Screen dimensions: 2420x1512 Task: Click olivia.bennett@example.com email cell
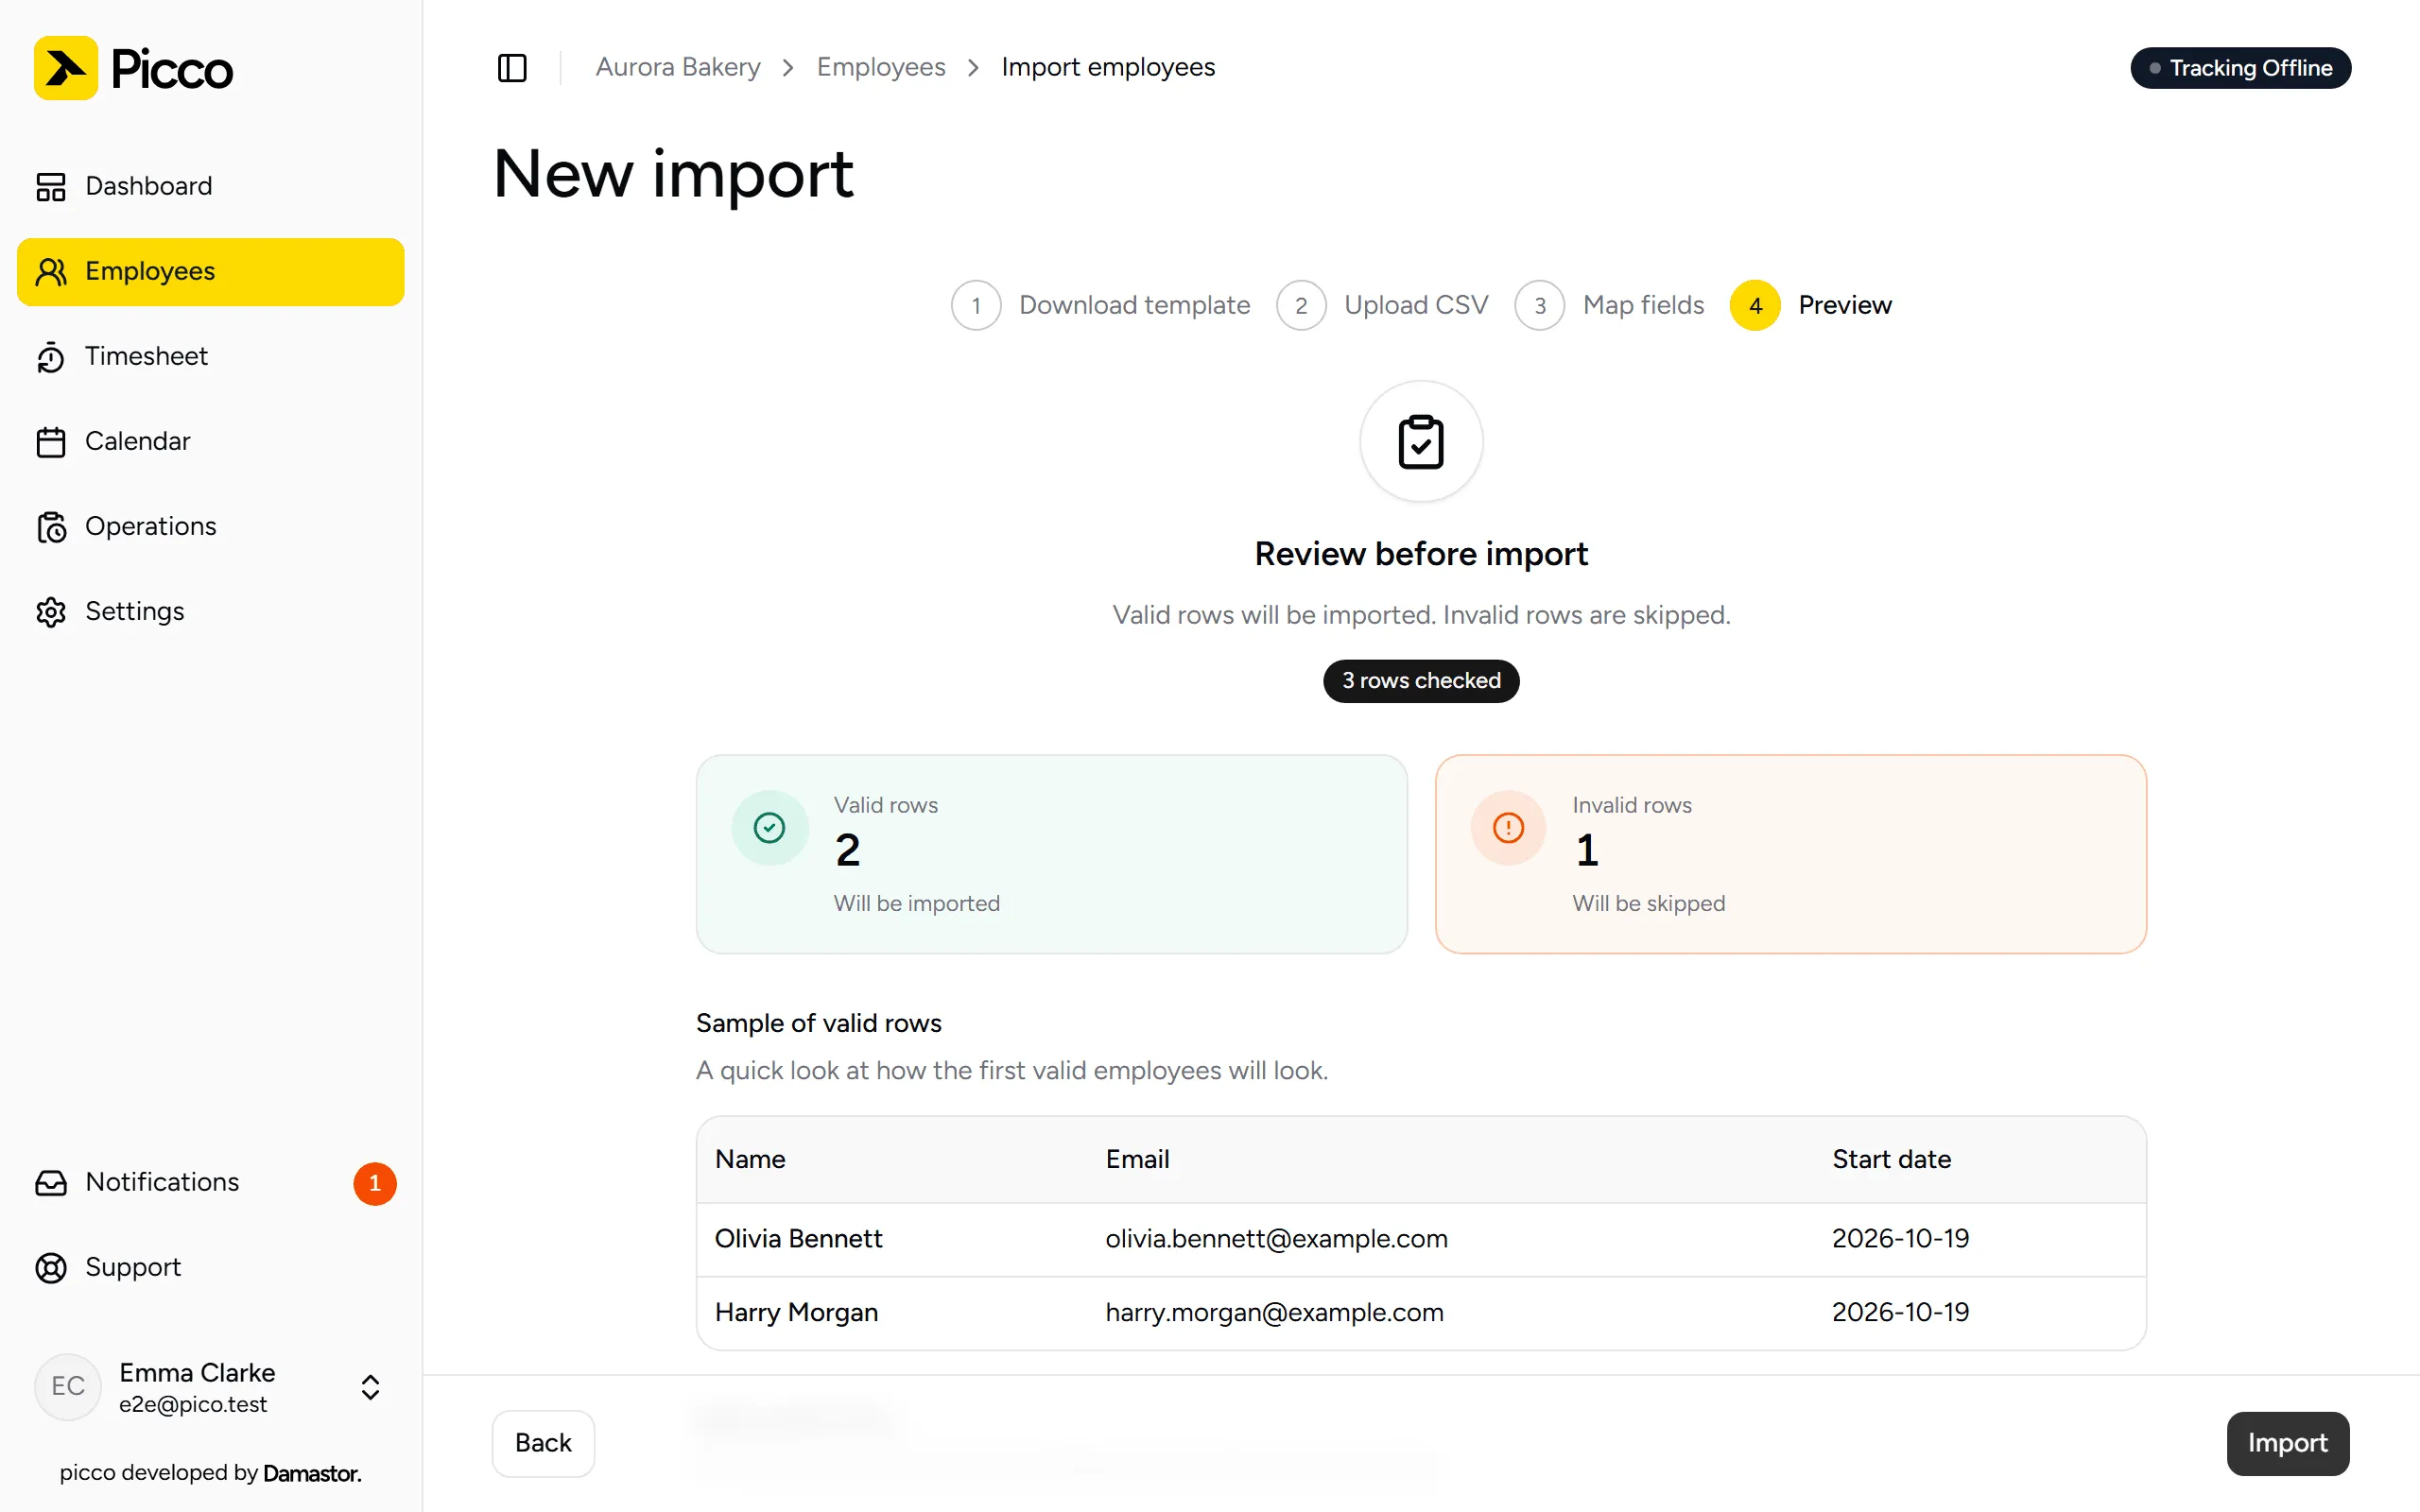[1277, 1239]
